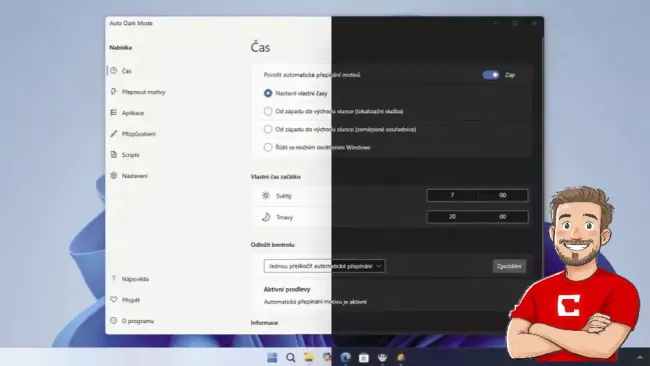Click the gear icon beside Nastavení
The height and width of the screenshot is (366, 650).
click(114, 175)
